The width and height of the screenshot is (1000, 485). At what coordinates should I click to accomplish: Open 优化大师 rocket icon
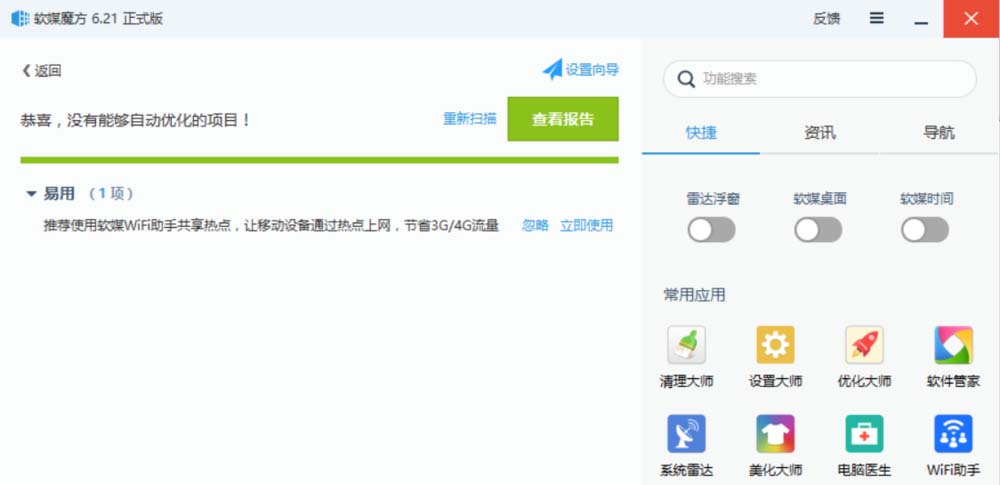pyautogui.click(x=864, y=345)
